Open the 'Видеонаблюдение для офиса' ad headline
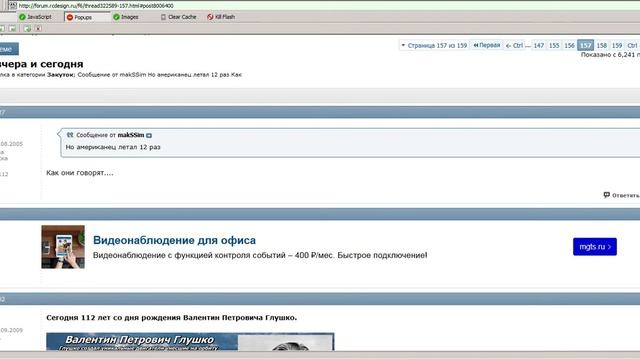Screen dimensions: 640x360 174,240
